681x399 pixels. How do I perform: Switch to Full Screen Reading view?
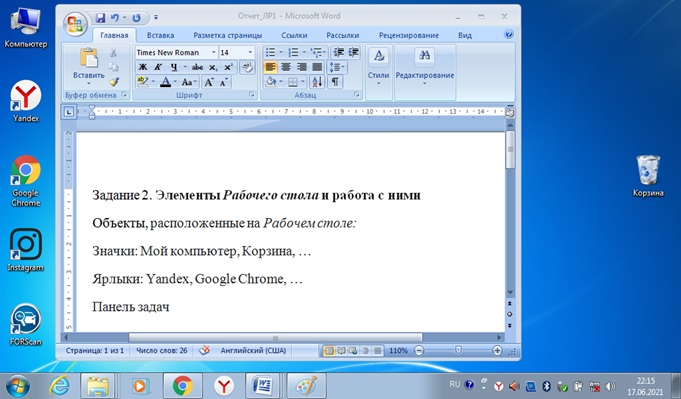[x=341, y=350]
